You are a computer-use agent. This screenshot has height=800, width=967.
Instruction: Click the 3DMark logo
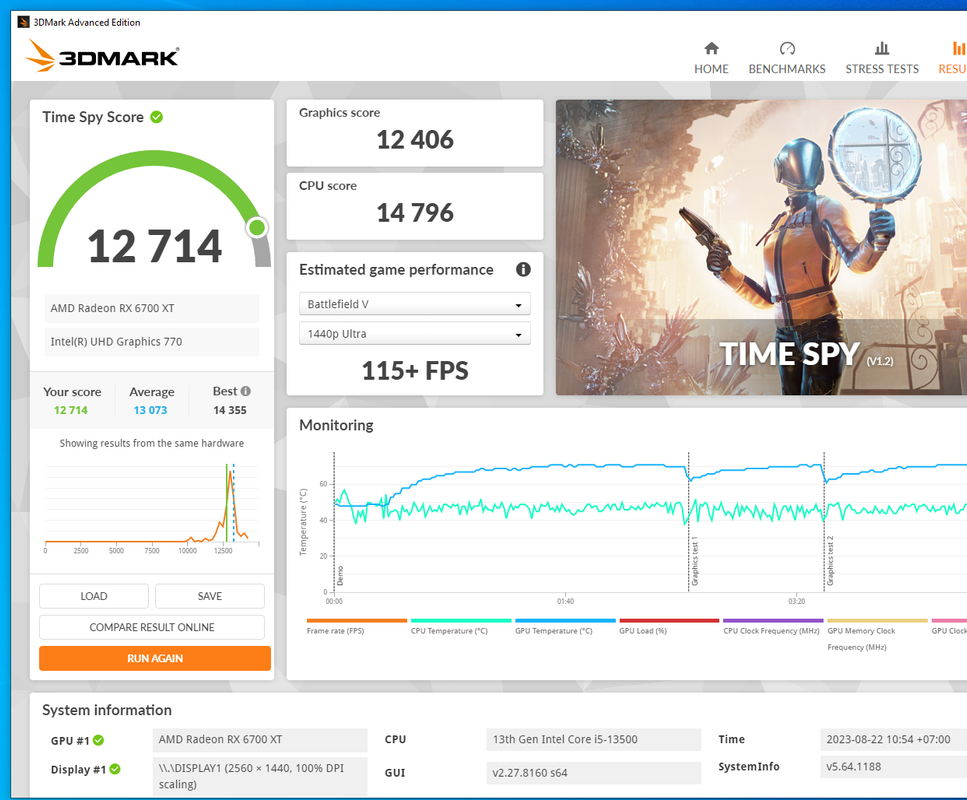pyautogui.click(x=102, y=56)
